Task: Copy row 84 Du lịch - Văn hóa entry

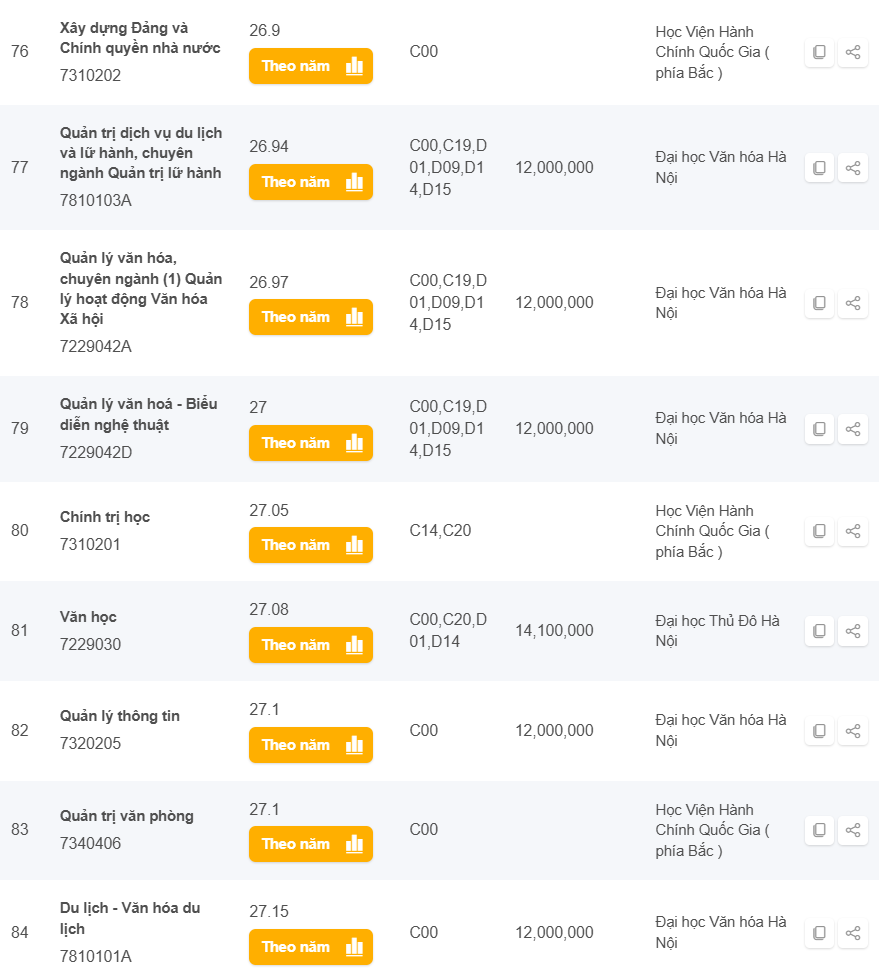Action: 819,933
